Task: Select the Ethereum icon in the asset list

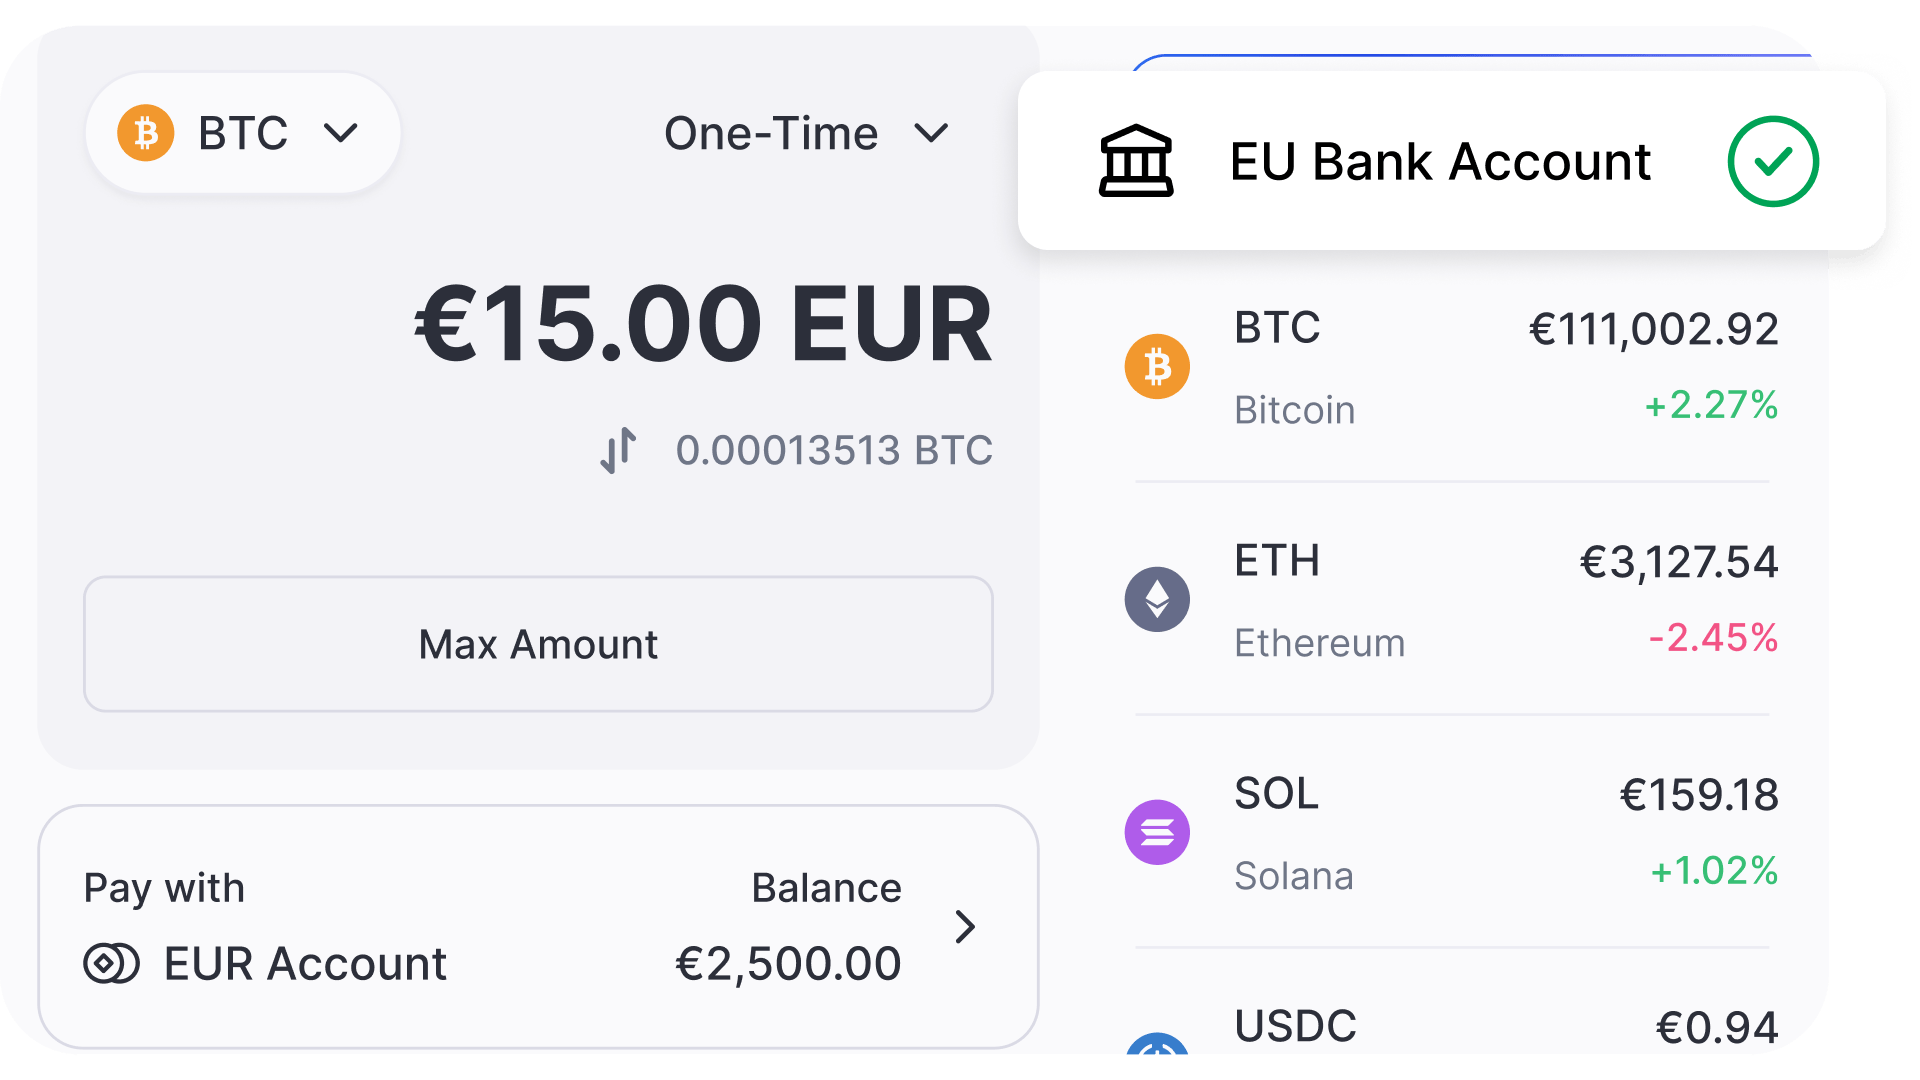Action: (x=1157, y=600)
